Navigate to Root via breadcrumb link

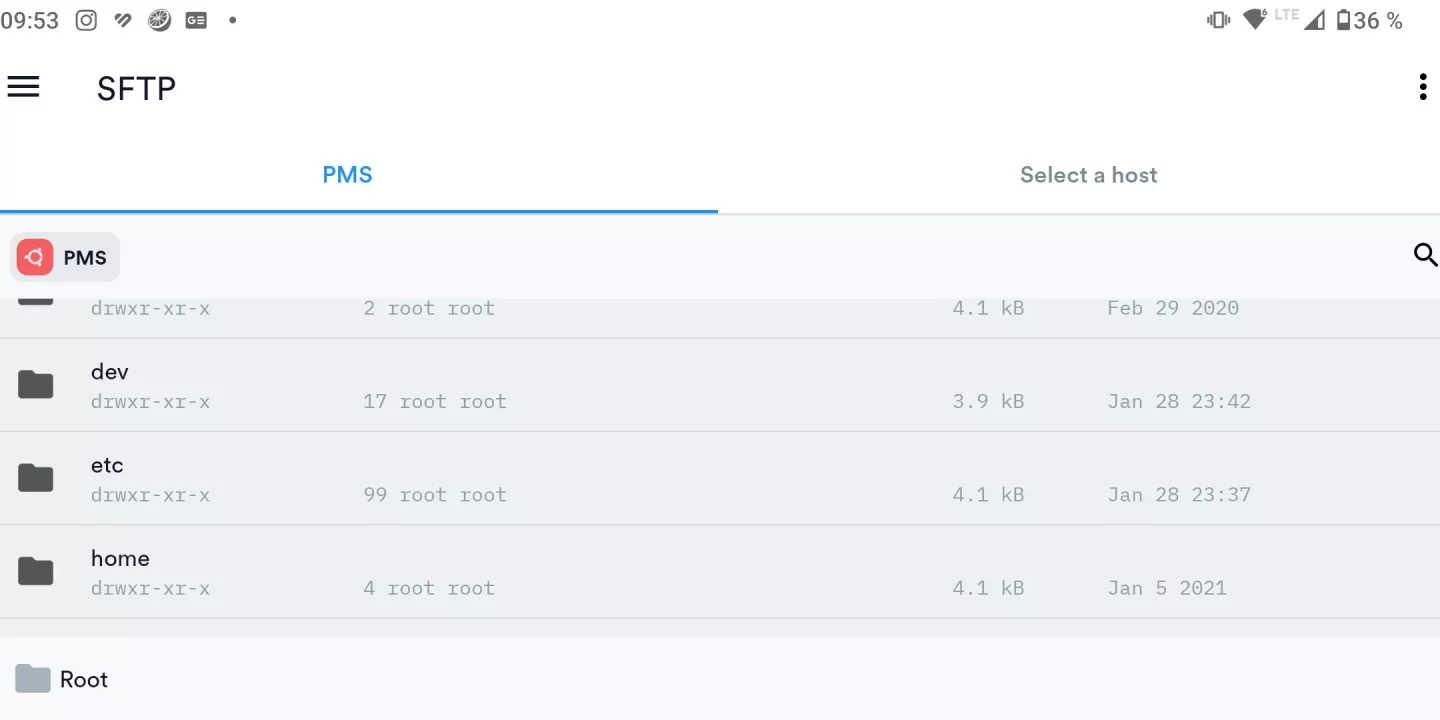point(85,679)
